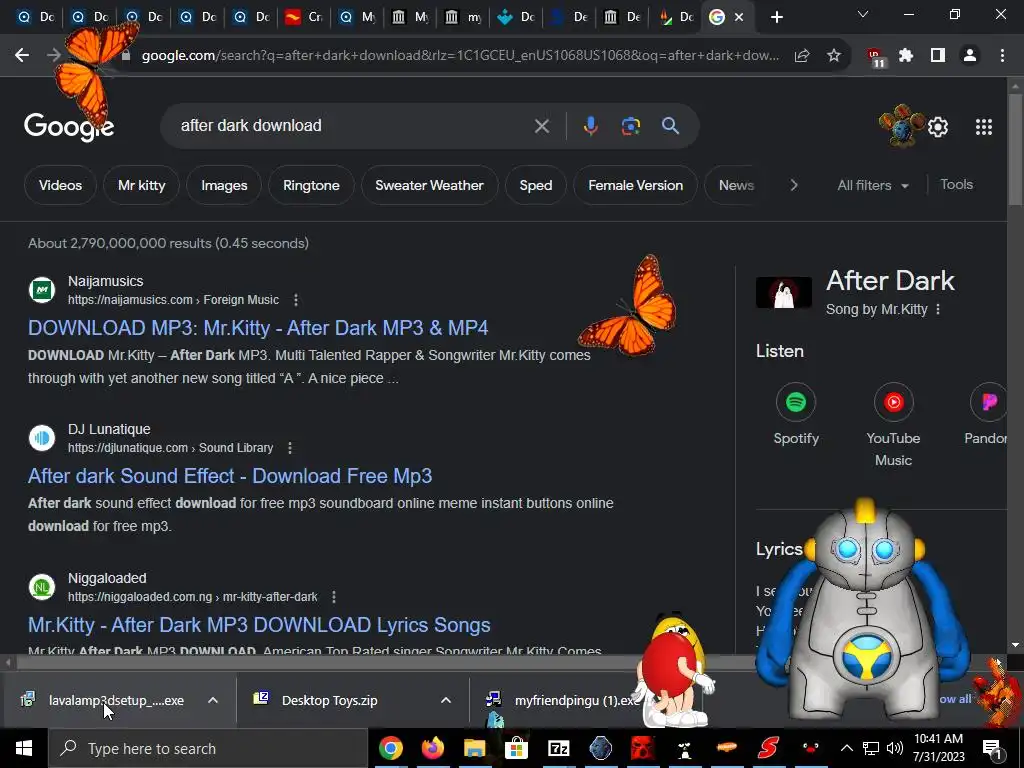Screen dimensions: 1024x768
Task: Select the Mr kitty filter chip
Action: 142,185
